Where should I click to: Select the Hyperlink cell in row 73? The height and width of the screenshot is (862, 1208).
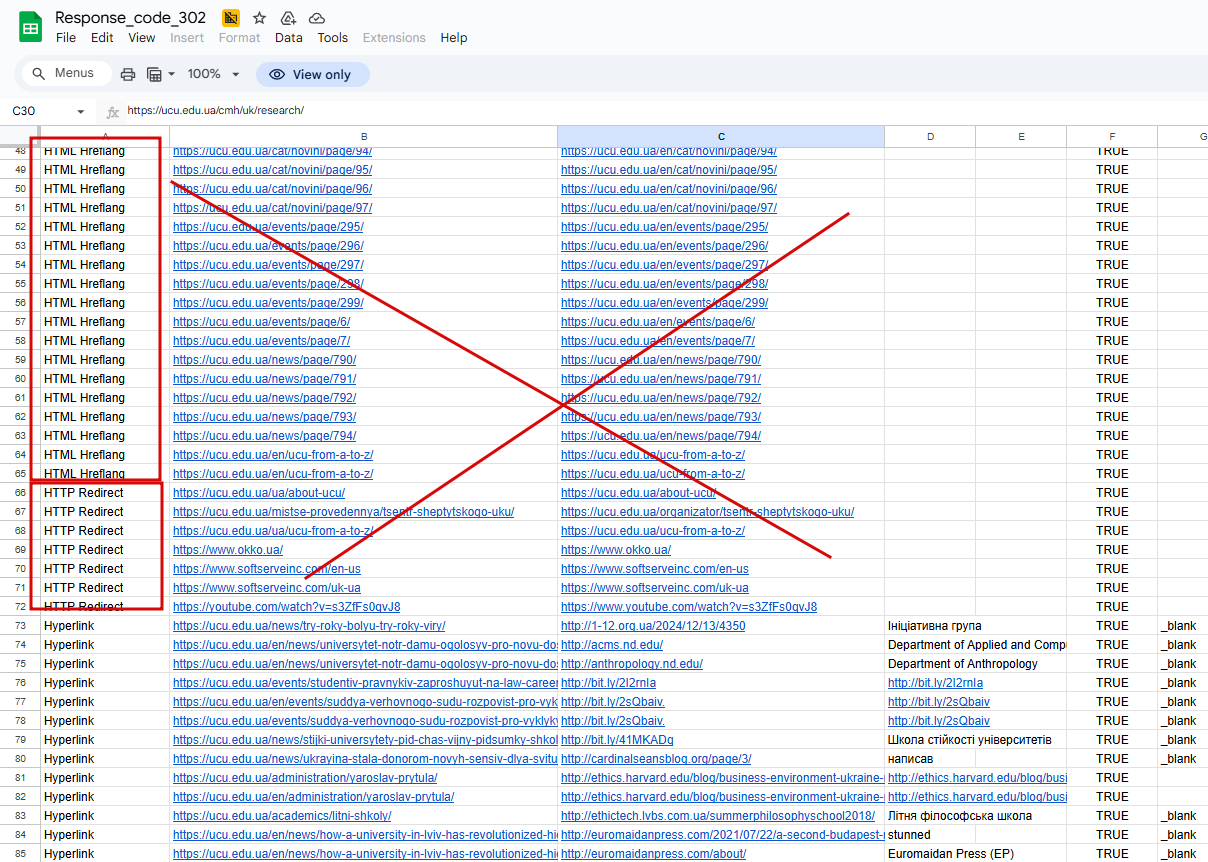pyautogui.click(x=105, y=626)
